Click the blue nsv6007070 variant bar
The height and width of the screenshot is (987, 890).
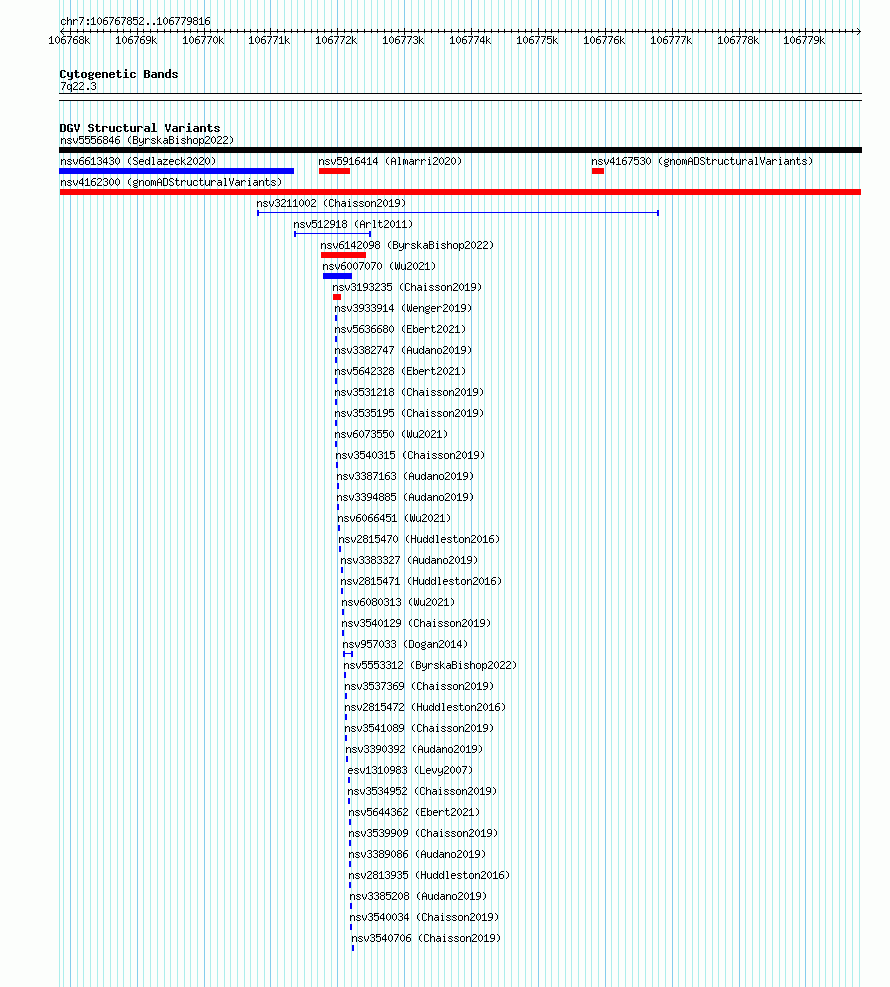click(337, 276)
